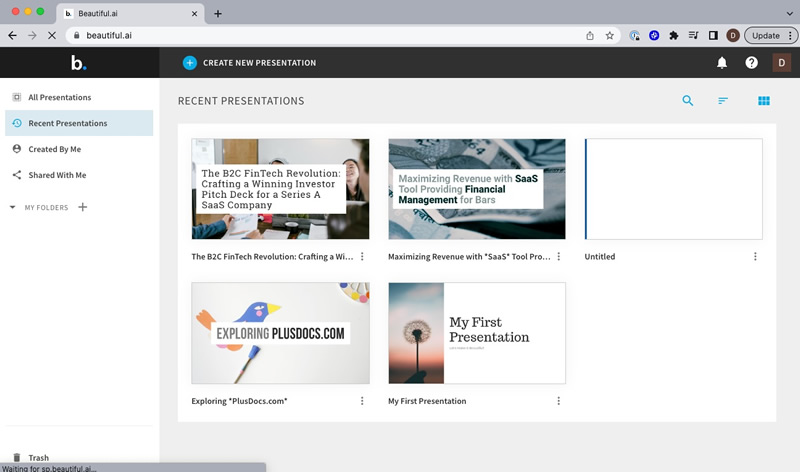Click the first extension icon beside star
The image size is (800, 472).
pos(634,35)
